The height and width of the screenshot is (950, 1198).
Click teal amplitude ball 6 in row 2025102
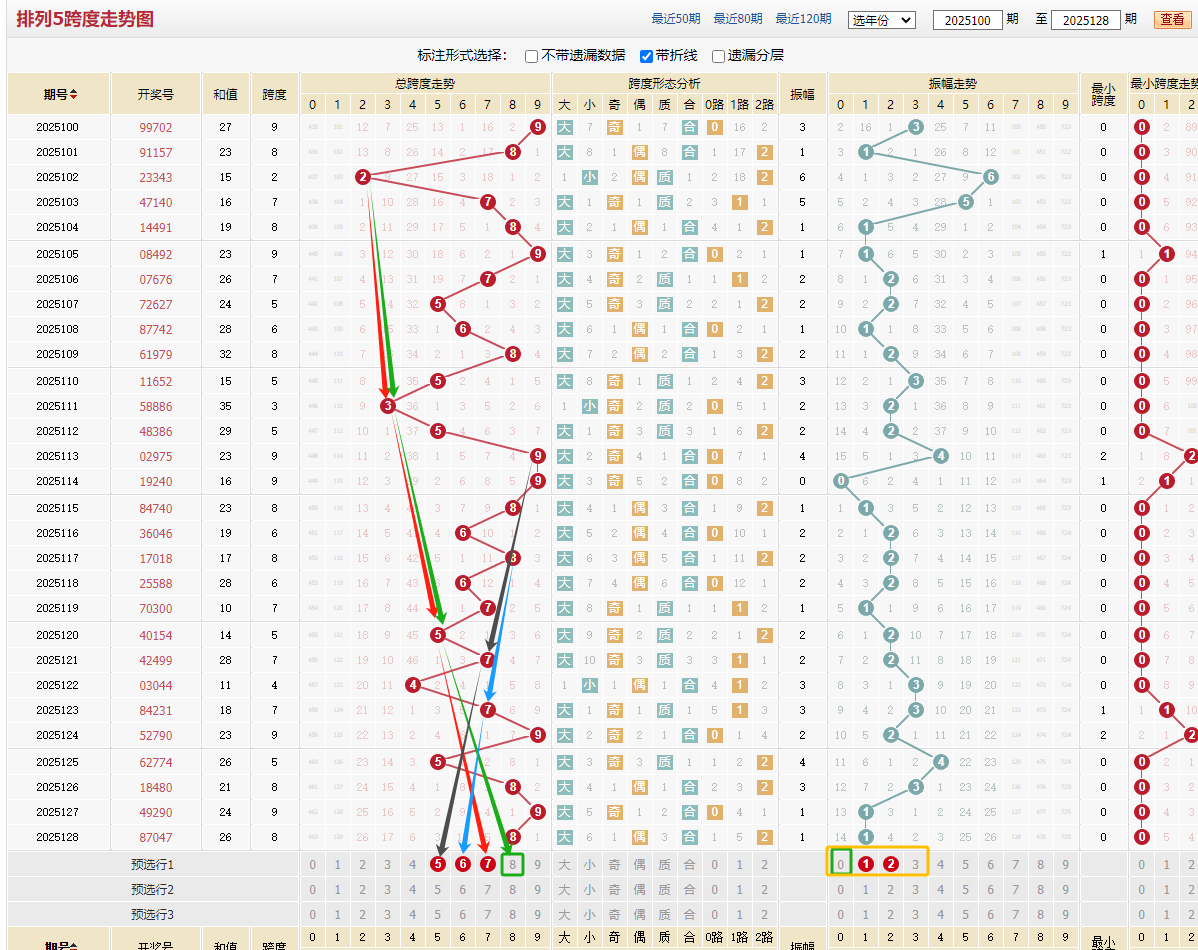(x=991, y=177)
